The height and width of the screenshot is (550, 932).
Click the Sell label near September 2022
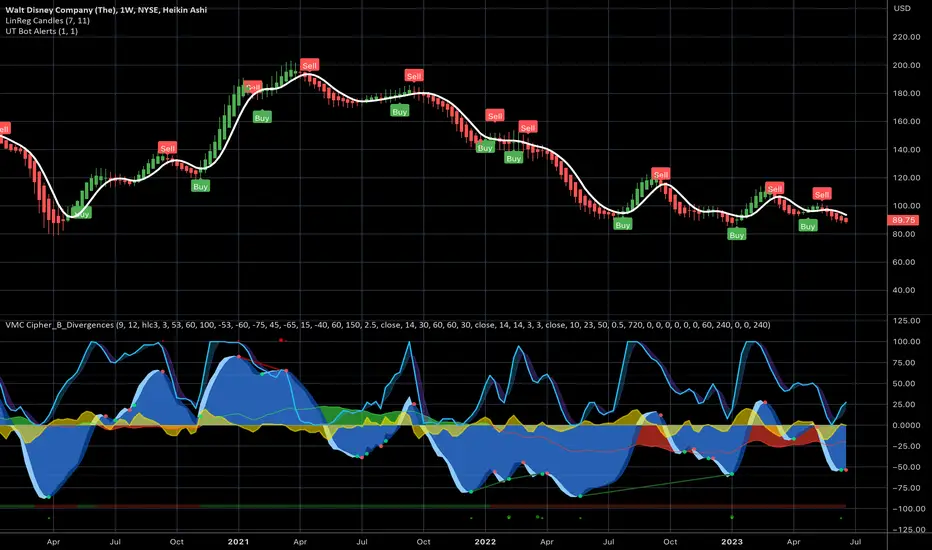(661, 174)
